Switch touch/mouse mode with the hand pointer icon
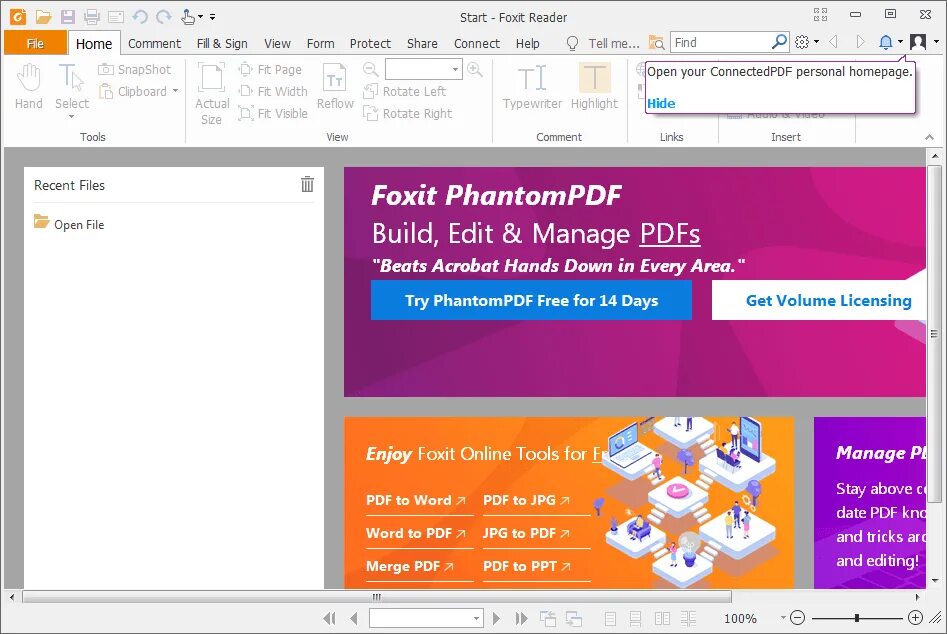The height and width of the screenshot is (634, 947). 188,16
